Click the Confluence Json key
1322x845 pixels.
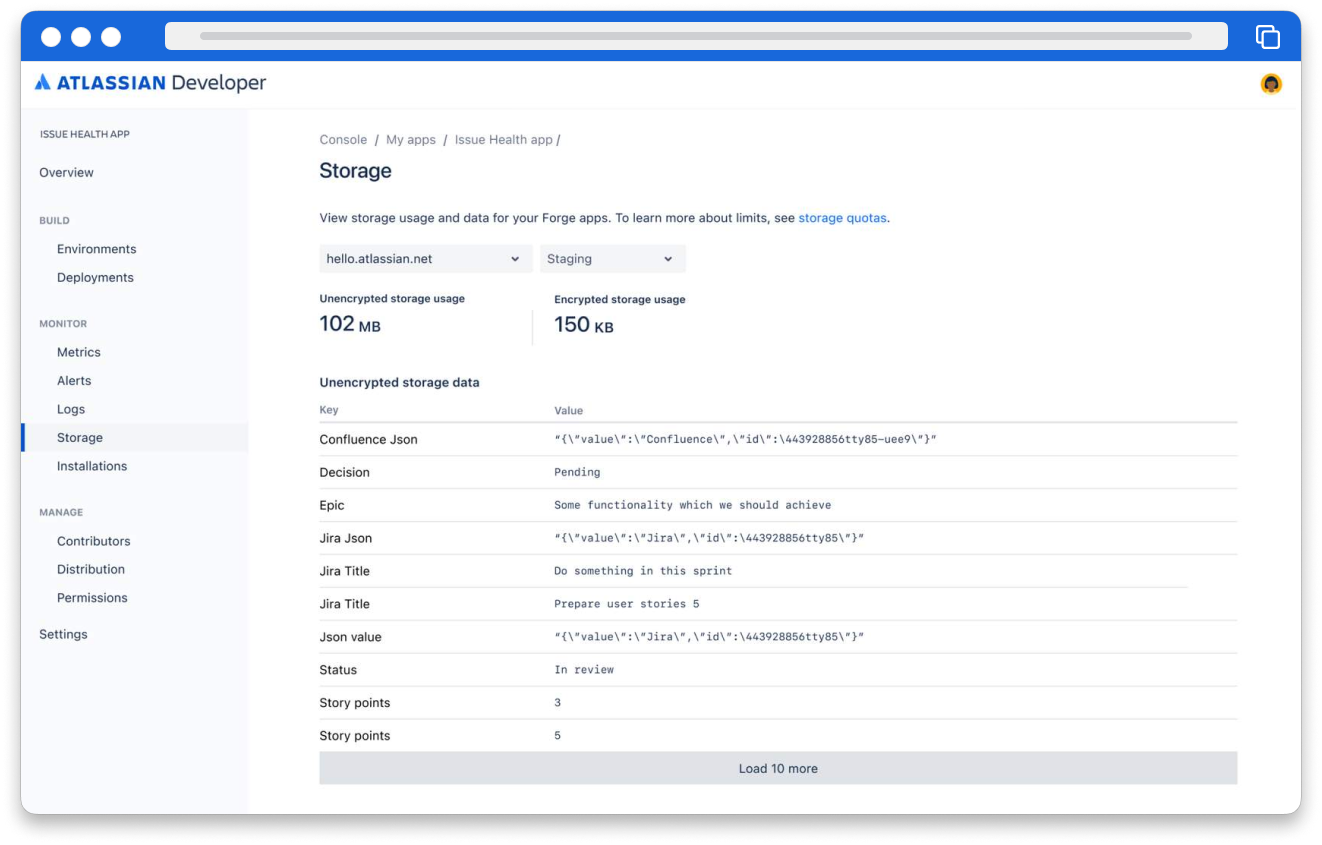coord(369,440)
